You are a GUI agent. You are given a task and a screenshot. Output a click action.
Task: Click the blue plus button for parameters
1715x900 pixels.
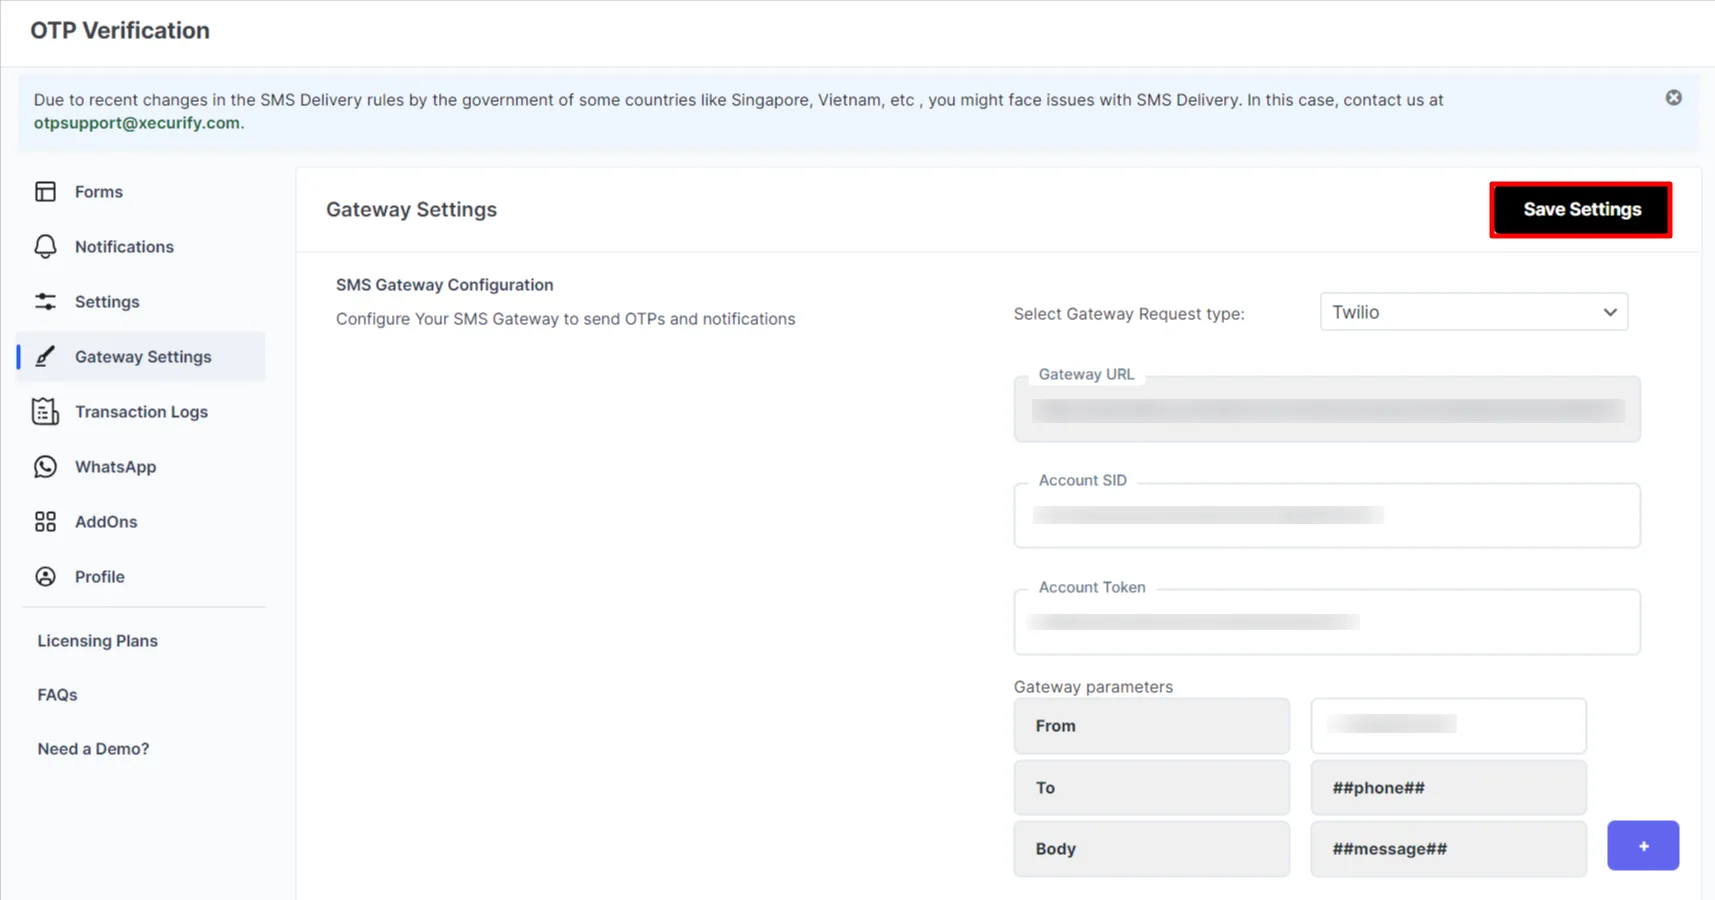[x=1643, y=845]
